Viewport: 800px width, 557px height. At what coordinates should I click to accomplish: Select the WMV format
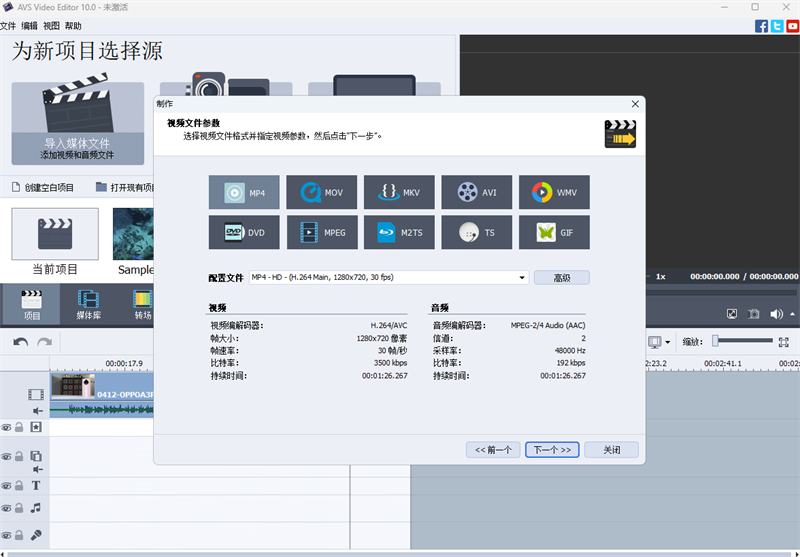point(554,192)
